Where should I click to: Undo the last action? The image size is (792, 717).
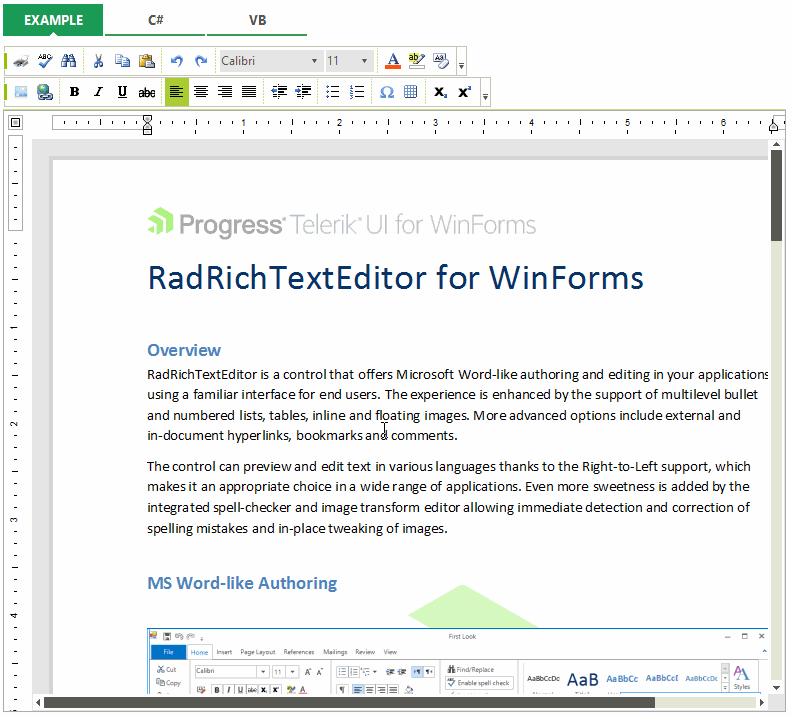(x=176, y=61)
